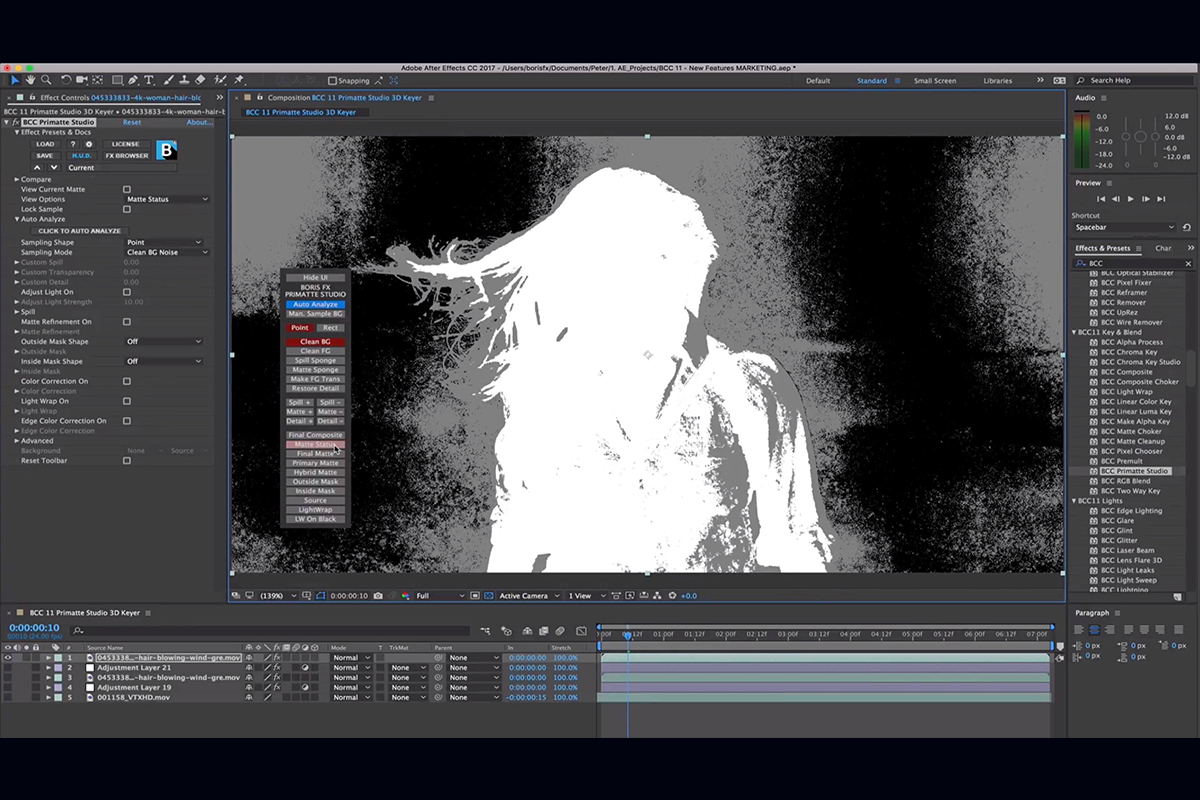Jump to first frame in Preview panel

pyautogui.click(x=1101, y=199)
